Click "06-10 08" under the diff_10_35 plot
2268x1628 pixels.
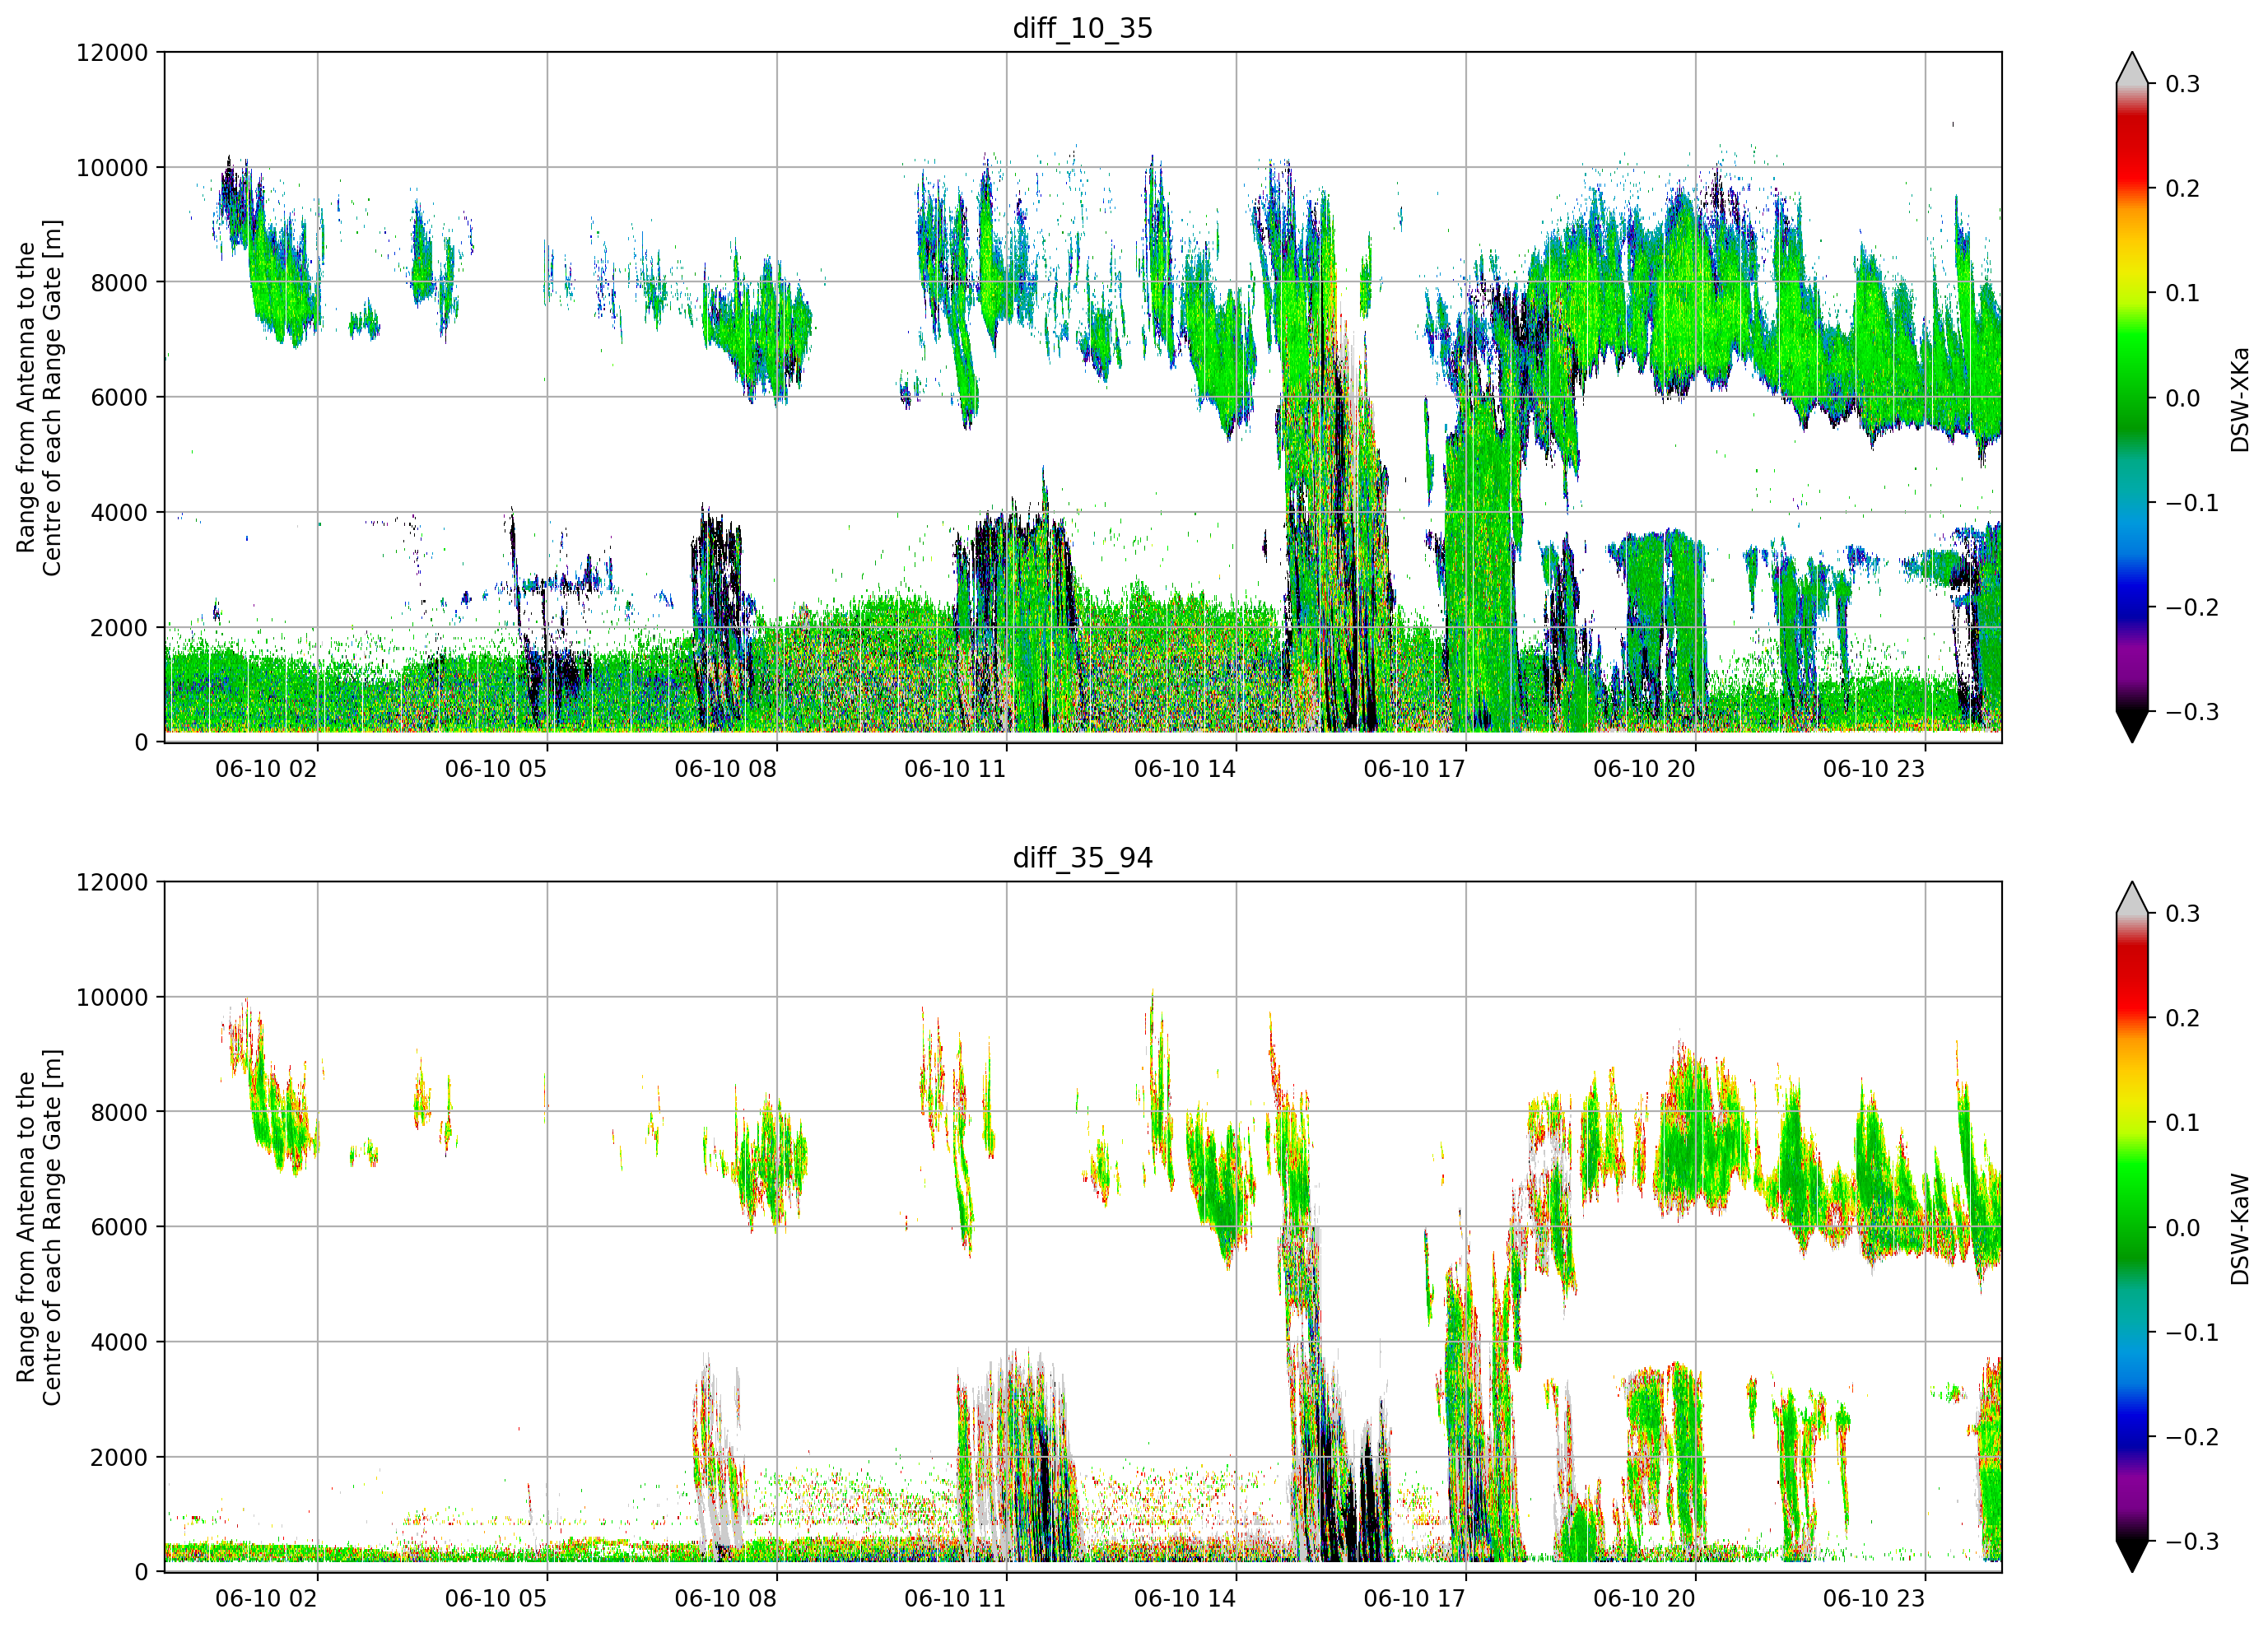725,769
